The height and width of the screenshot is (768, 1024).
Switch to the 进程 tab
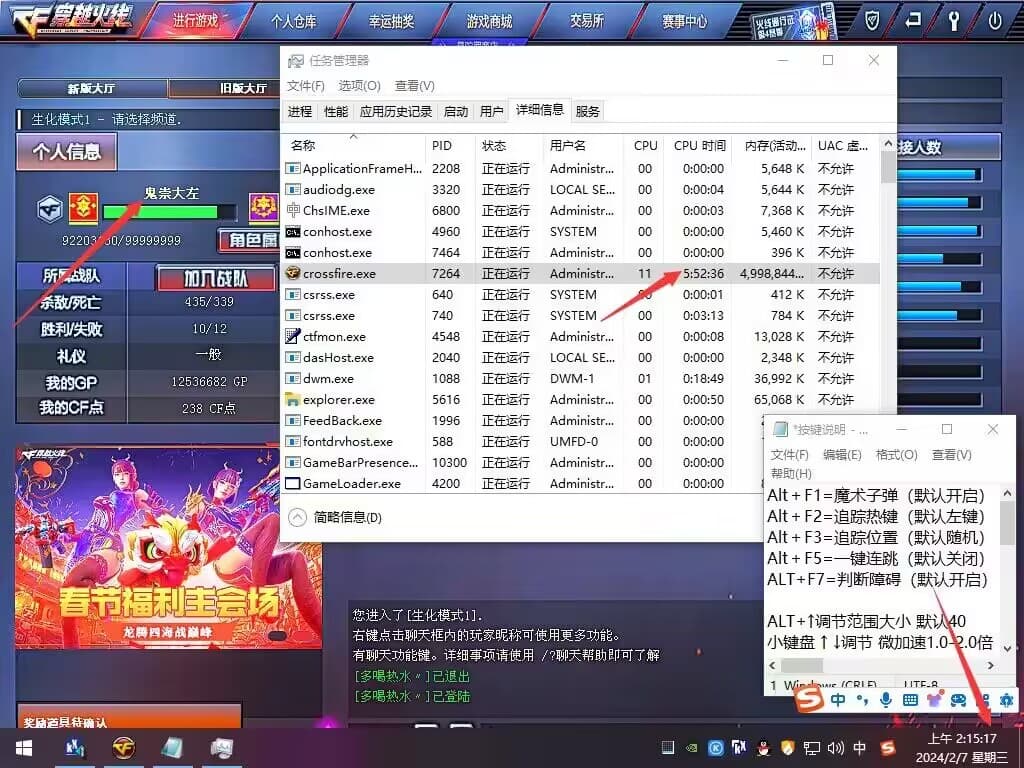(300, 112)
